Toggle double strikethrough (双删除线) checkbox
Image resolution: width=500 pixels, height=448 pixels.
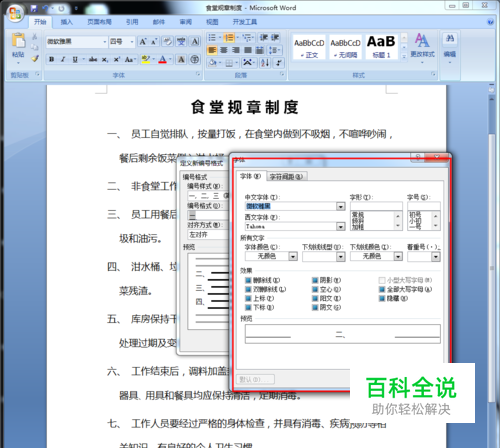[248, 289]
